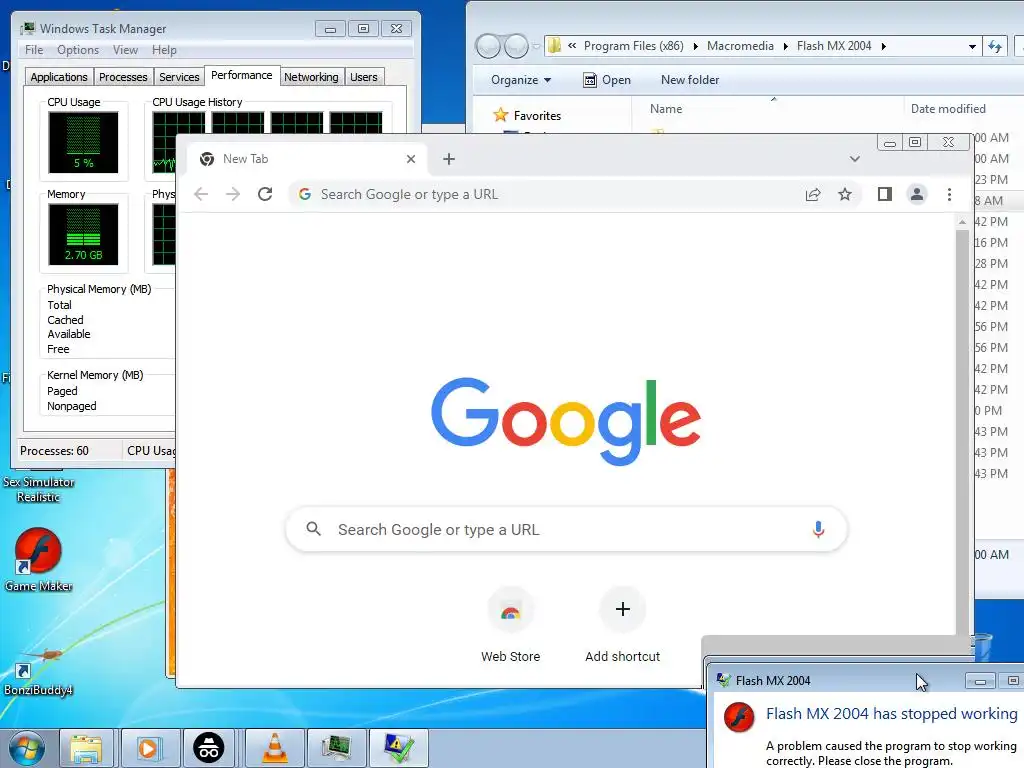Select the Sex Simulator Realistic desktop label
This screenshot has width=1024, height=768.
pyautogui.click(x=39, y=489)
